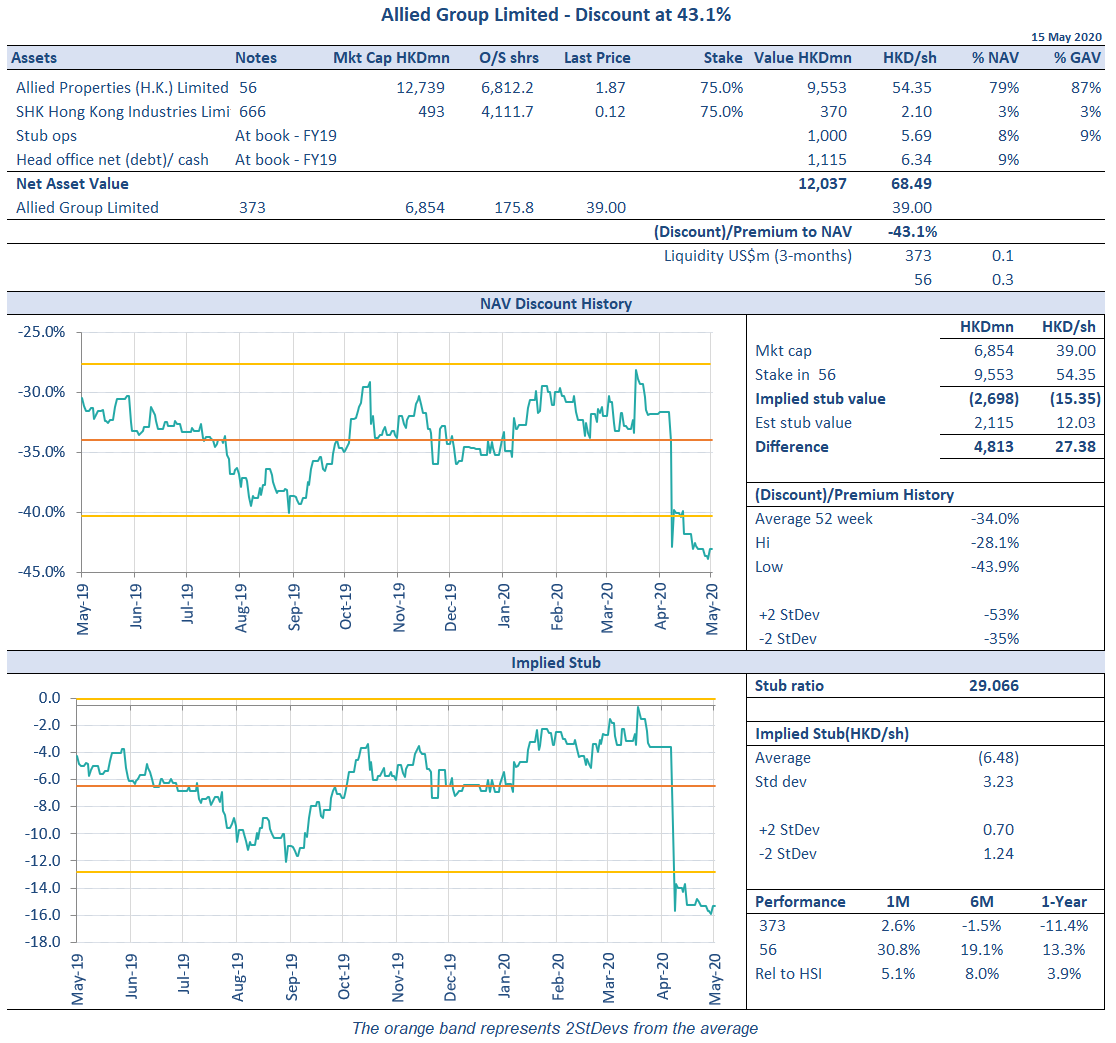Viewport: 1116px width, 1043px height.
Task: Open the NAV Discount History section header
Action: coord(557,303)
